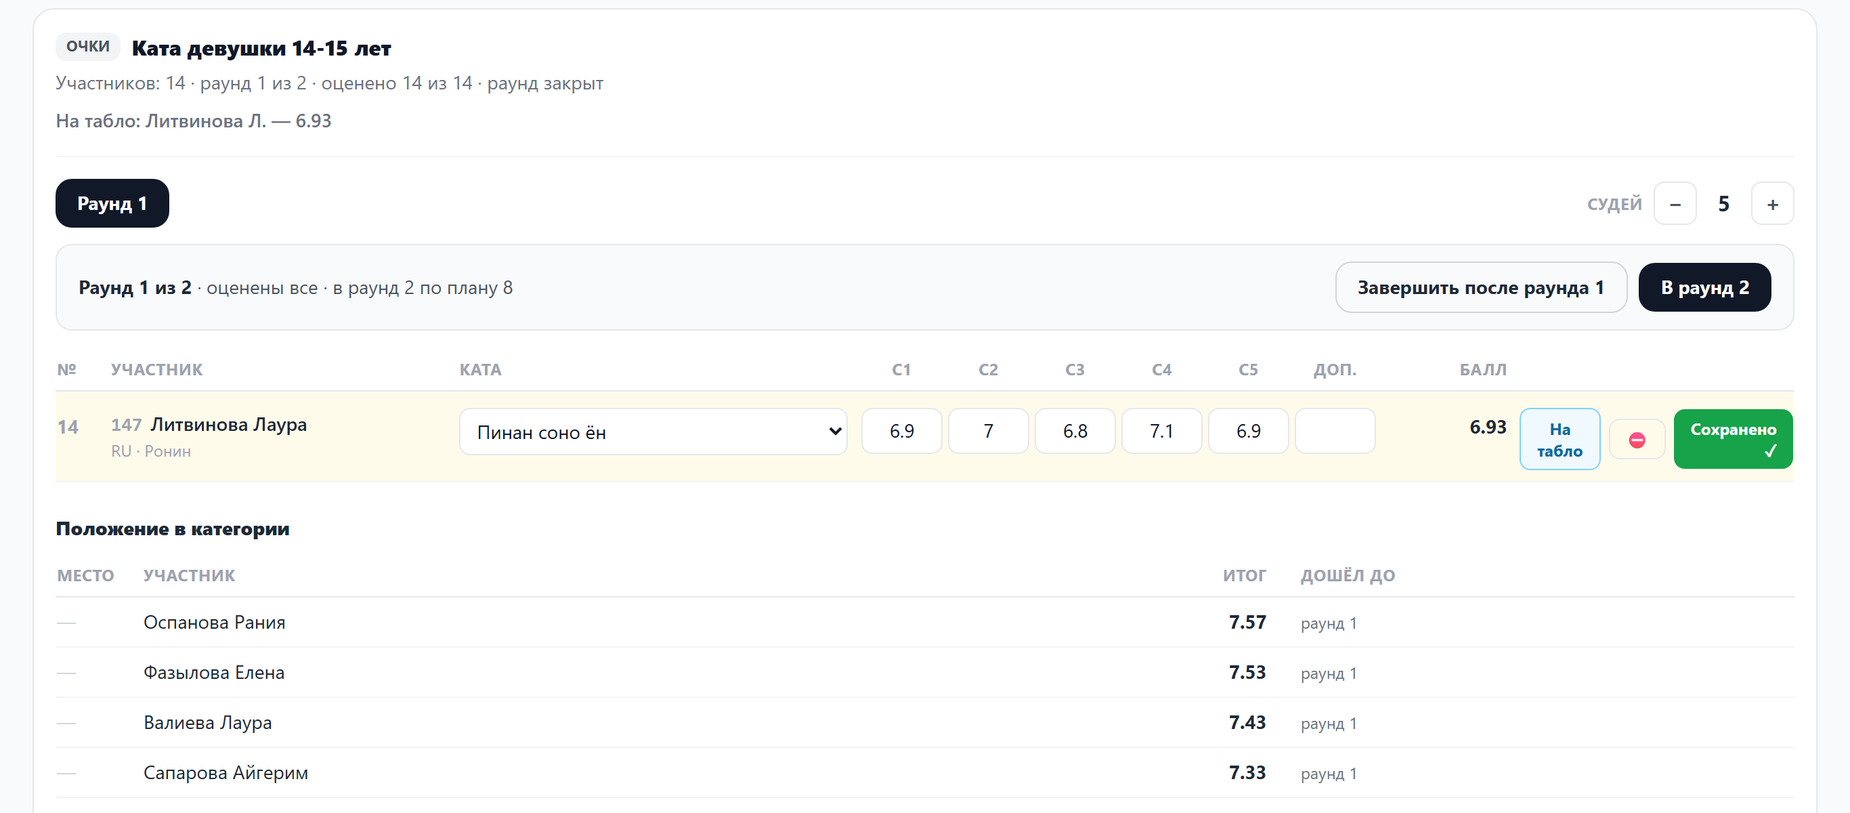Select the Раунд 1 tab

(x=112, y=203)
